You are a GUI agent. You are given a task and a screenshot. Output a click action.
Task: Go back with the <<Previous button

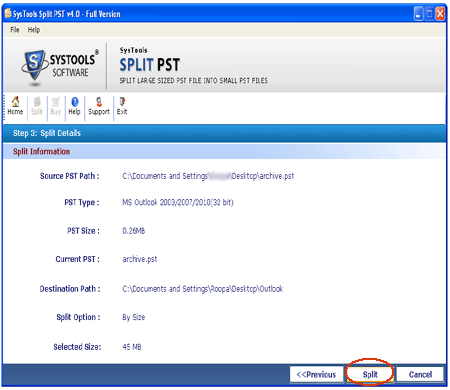point(316,374)
